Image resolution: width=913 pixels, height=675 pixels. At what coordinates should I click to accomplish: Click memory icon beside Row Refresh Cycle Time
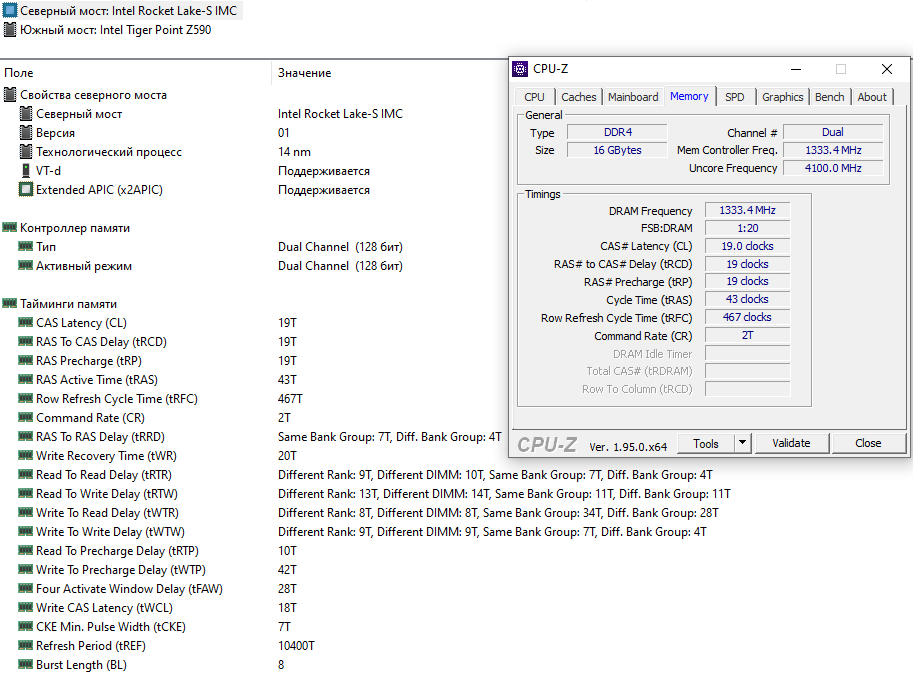click(26, 398)
